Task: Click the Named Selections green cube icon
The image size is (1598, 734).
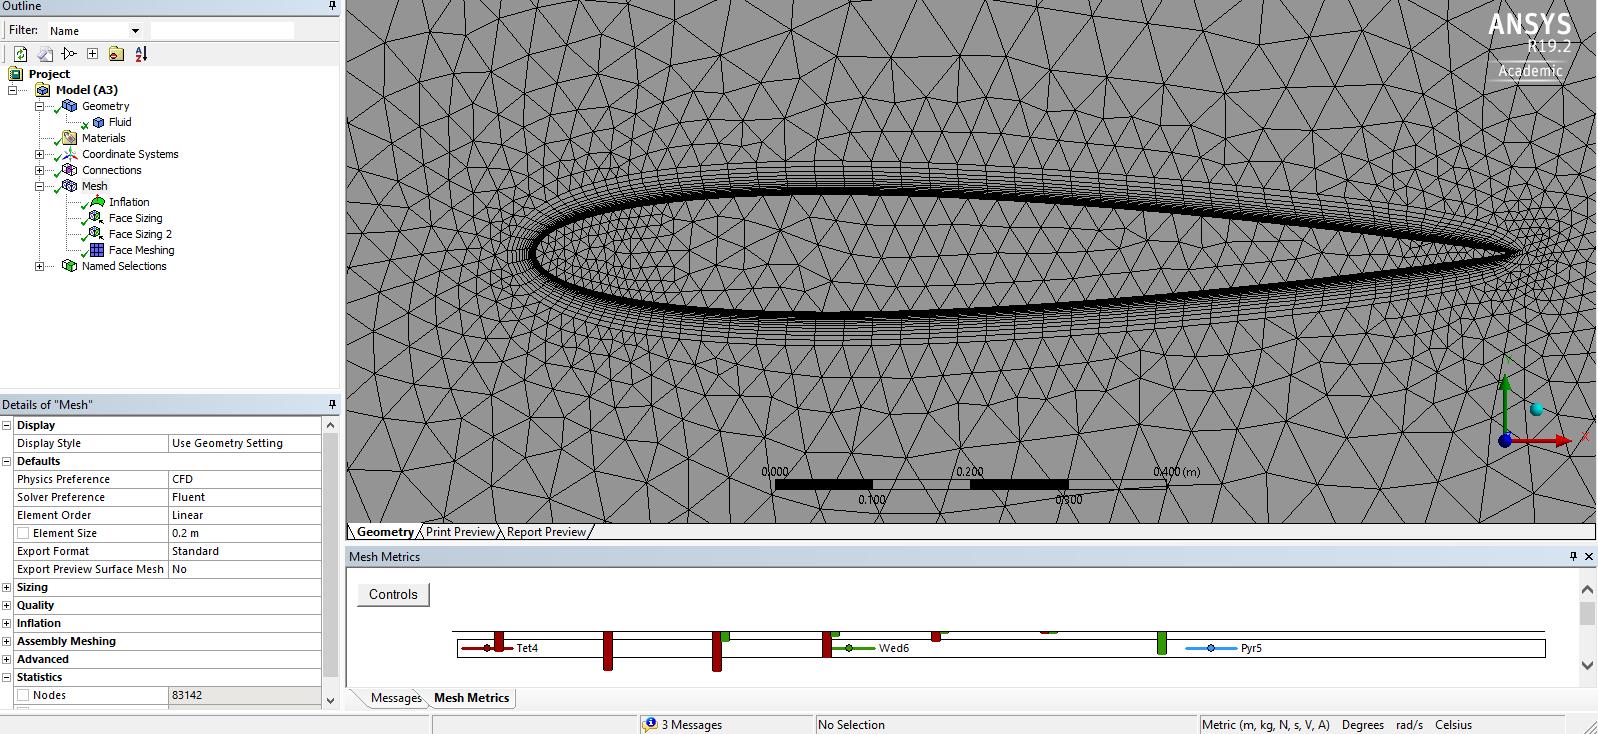Action: [69, 266]
